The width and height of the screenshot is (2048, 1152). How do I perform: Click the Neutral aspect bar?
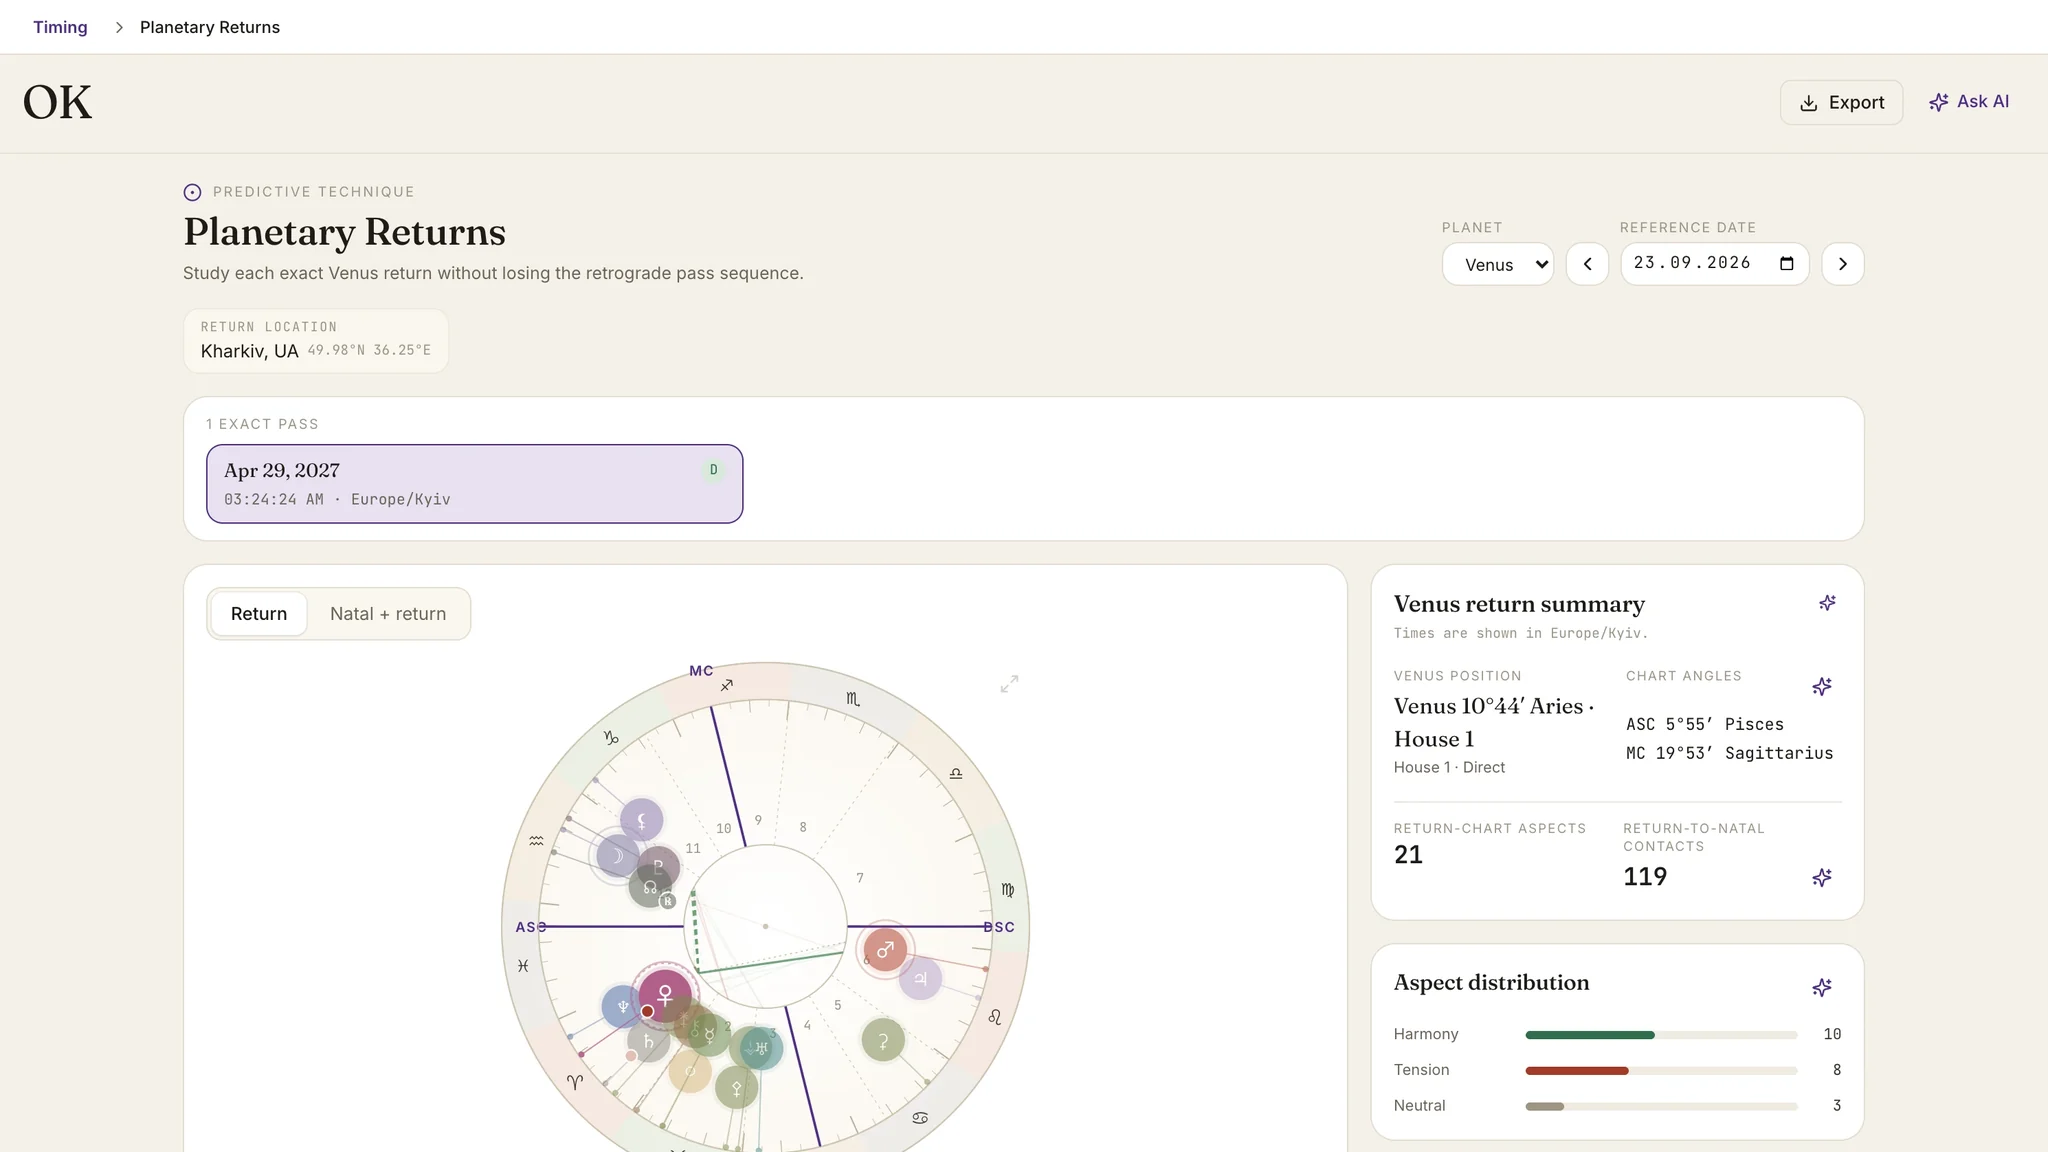click(1661, 1106)
